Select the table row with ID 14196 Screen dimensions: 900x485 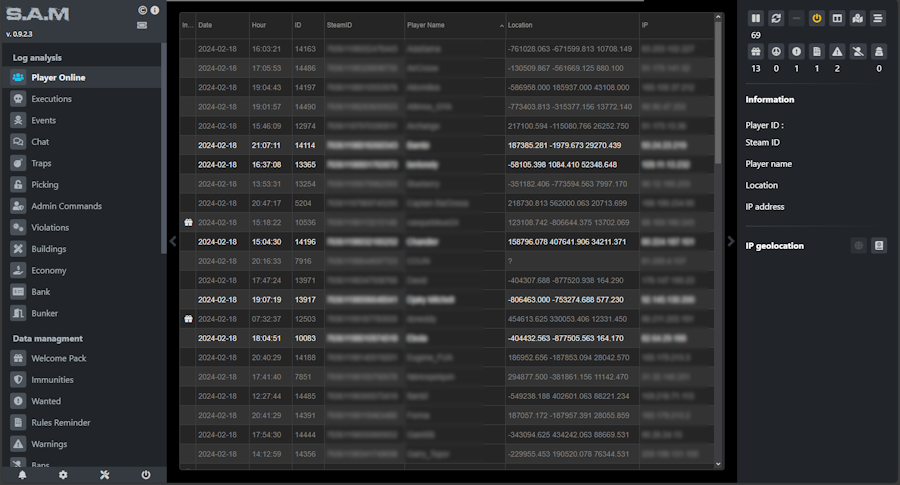[x=450, y=241]
